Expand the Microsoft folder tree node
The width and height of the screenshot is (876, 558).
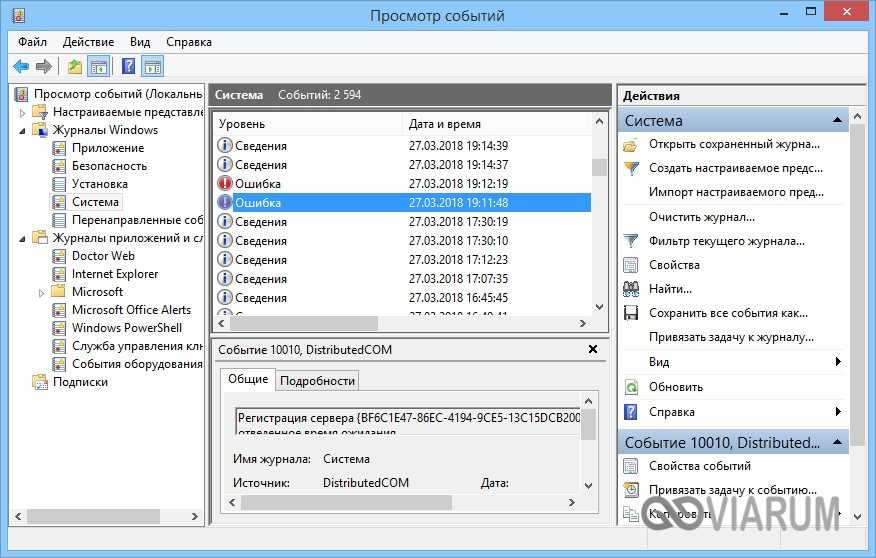[x=42, y=292]
